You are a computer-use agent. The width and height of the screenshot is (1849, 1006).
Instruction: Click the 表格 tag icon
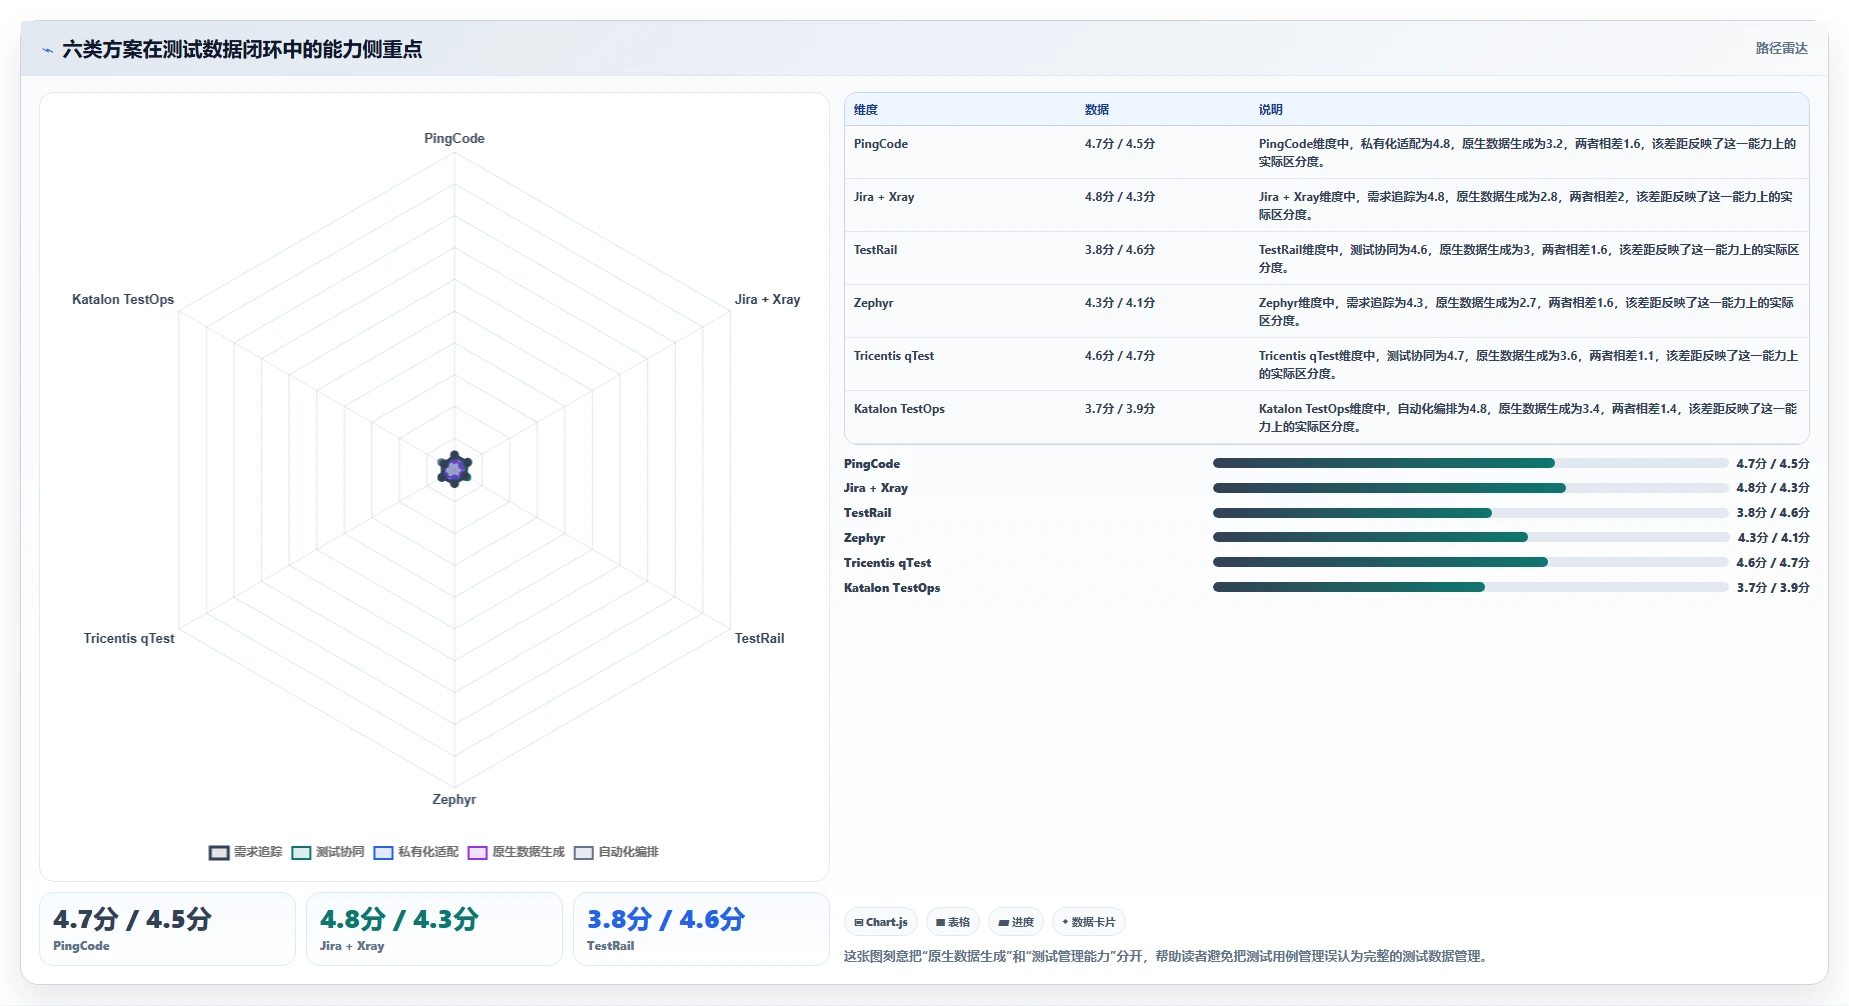(x=940, y=922)
